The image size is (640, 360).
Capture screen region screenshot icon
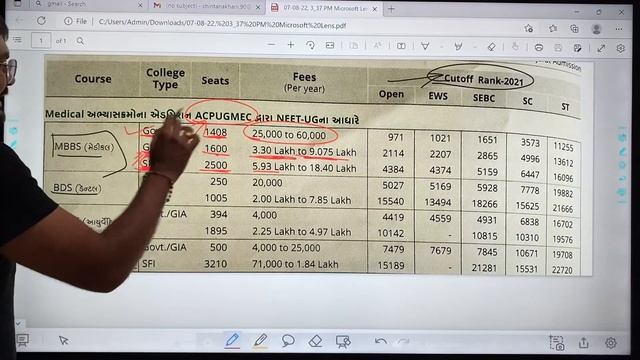click(x=556, y=342)
